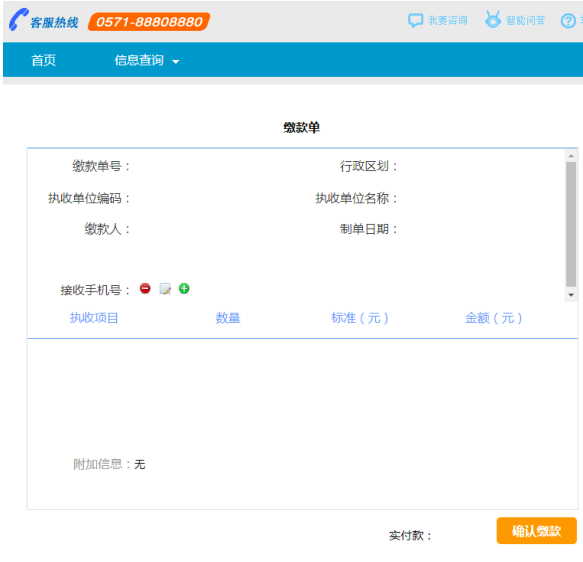Click the 金额（元） column header
This screenshot has height=562, width=583.
493,318
